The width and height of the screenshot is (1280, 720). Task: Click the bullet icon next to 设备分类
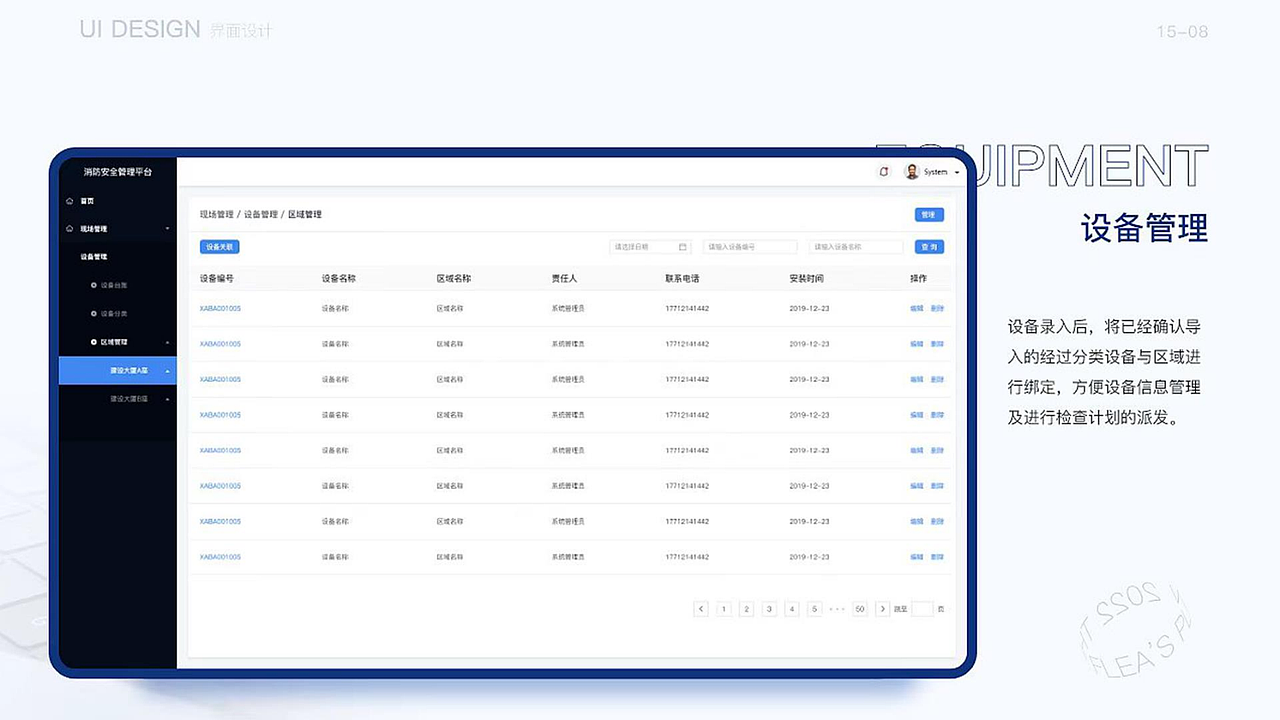tap(94, 314)
